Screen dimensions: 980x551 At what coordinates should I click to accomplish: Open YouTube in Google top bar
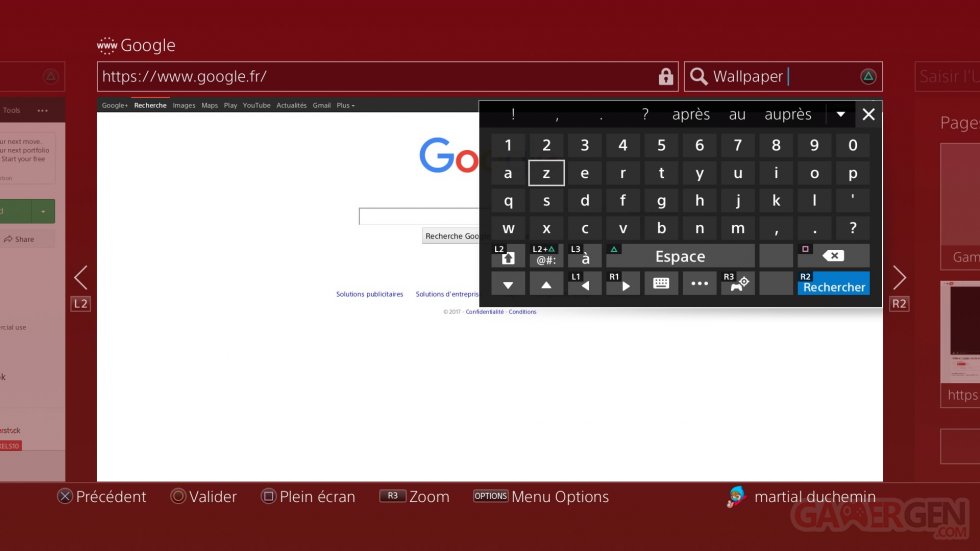[x=256, y=106]
